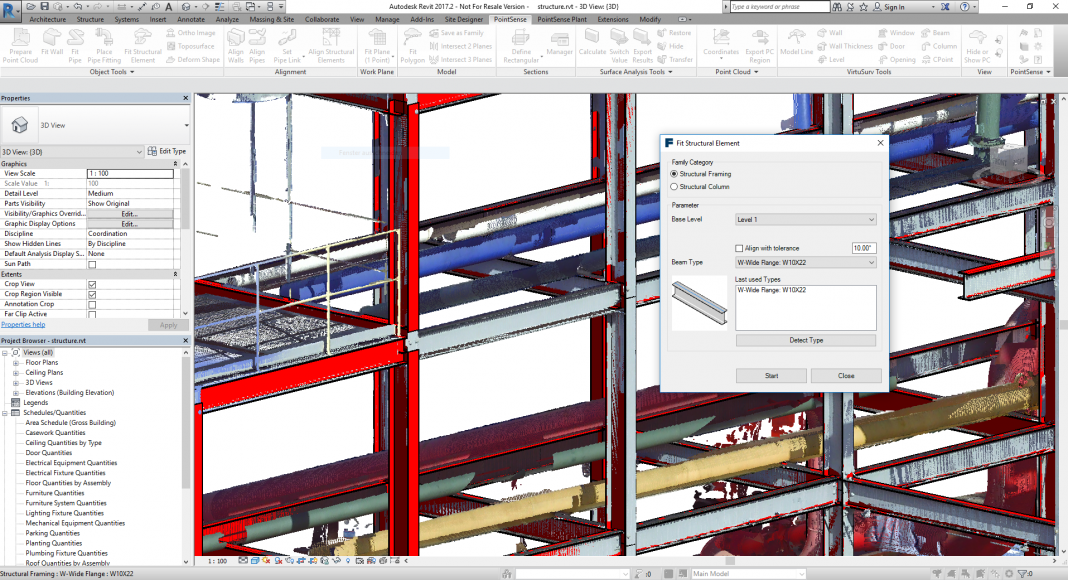Select the Structural Column radio button
Image resolution: width=1068 pixels, height=580 pixels.
coord(674,187)
